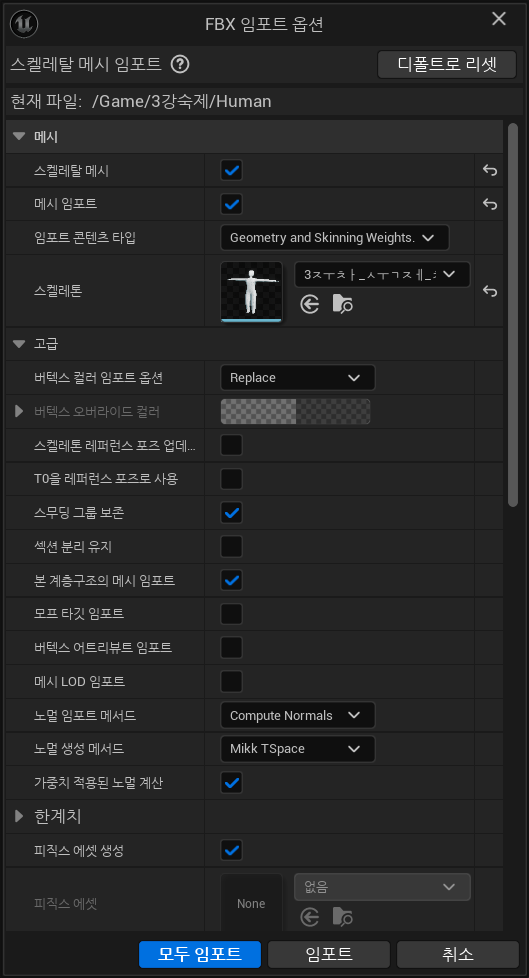Reset 스켈레탈 메시 to default arrow

[490, 170]
